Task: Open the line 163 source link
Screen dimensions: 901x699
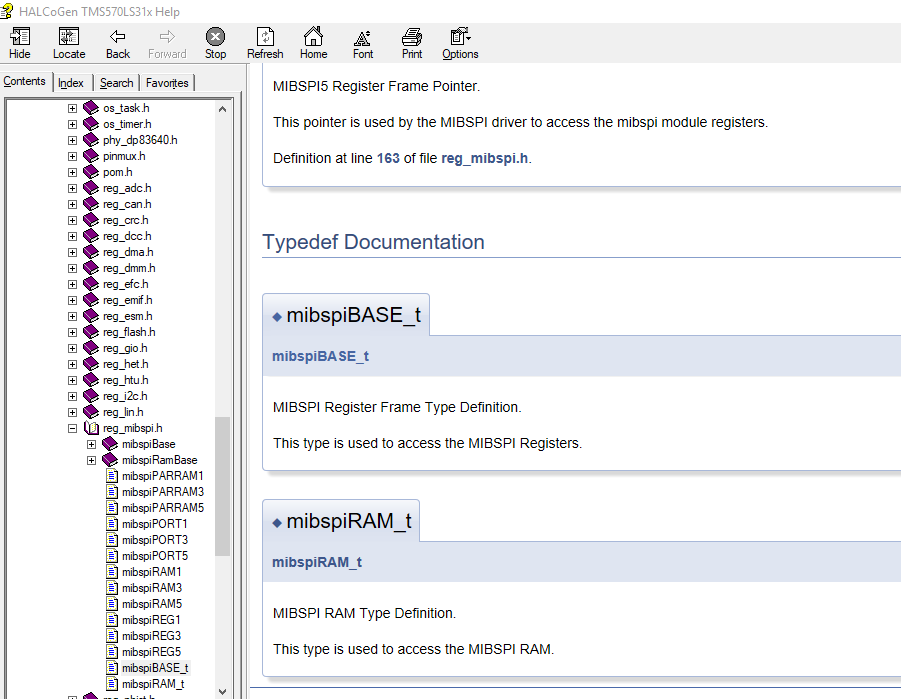Action: tap(388, 158)
